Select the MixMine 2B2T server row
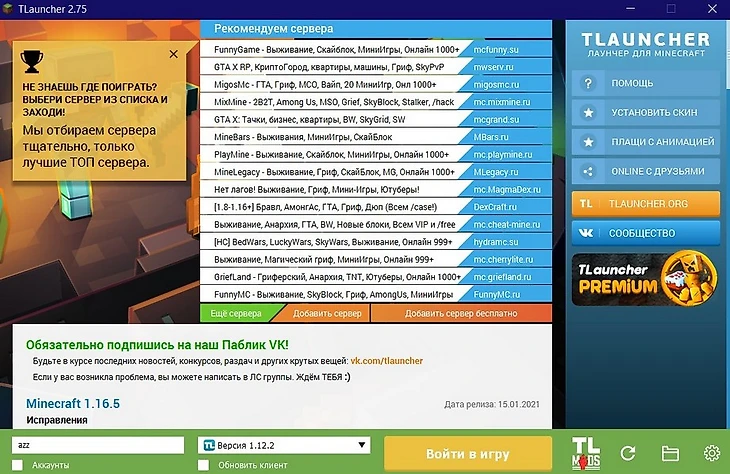 376,102
